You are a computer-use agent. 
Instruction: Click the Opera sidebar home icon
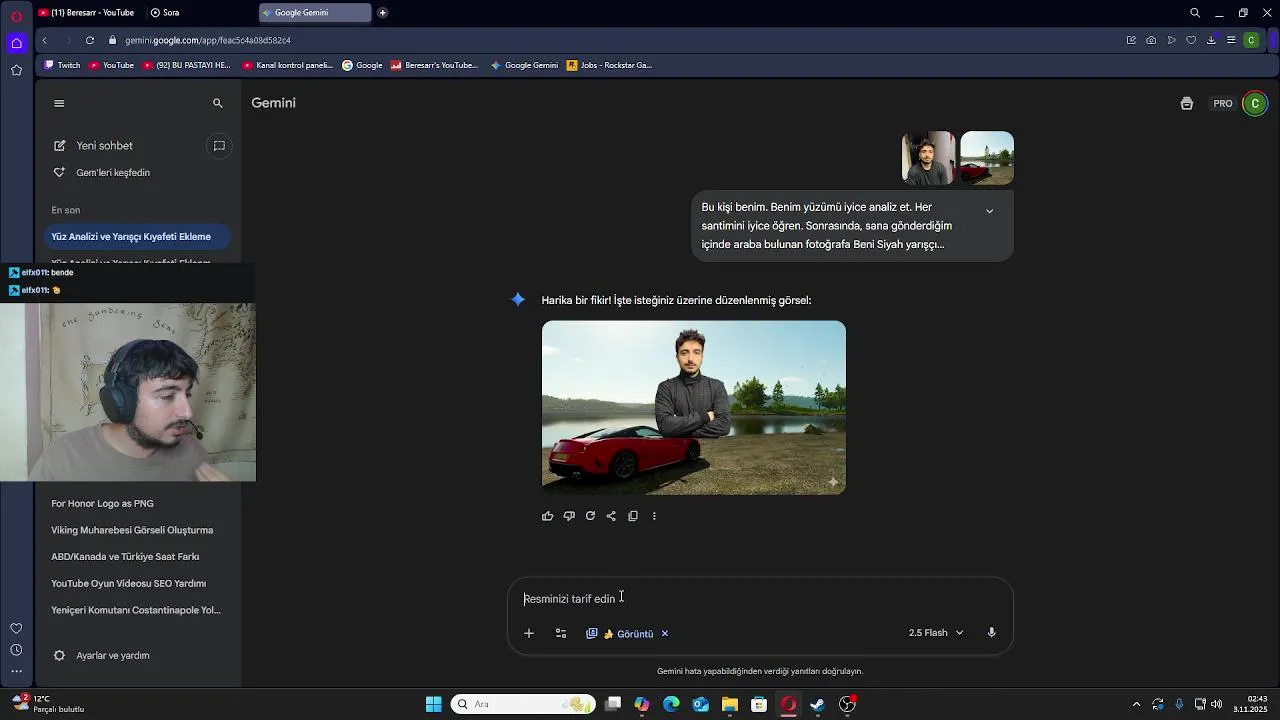pyautogui.click(x=16, y=43)
